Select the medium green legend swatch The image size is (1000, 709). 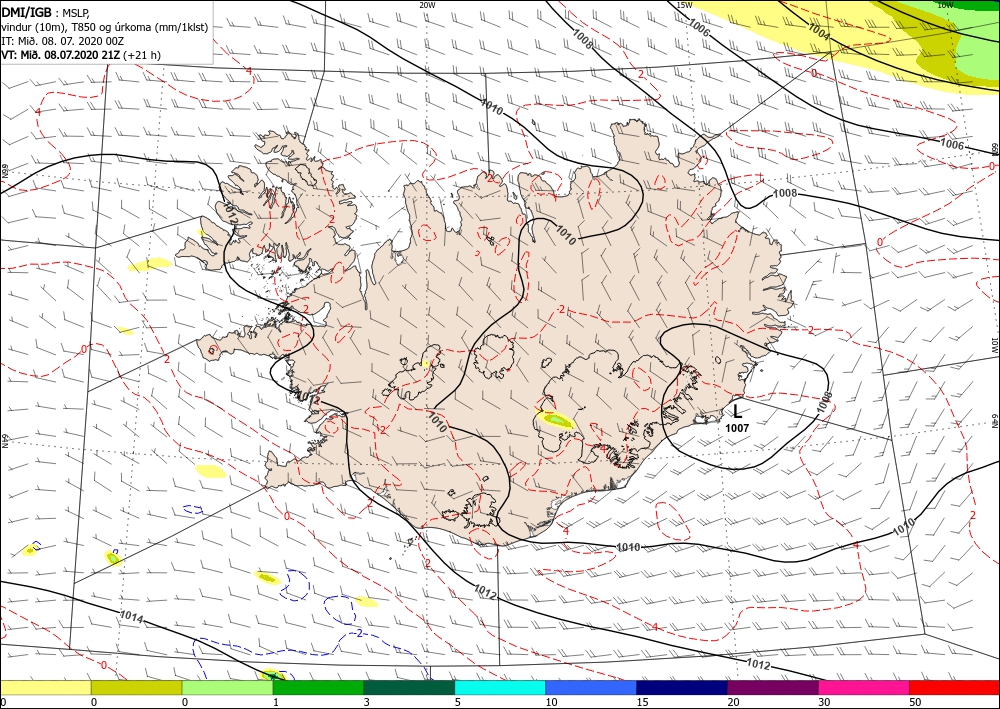coord(318,687)
